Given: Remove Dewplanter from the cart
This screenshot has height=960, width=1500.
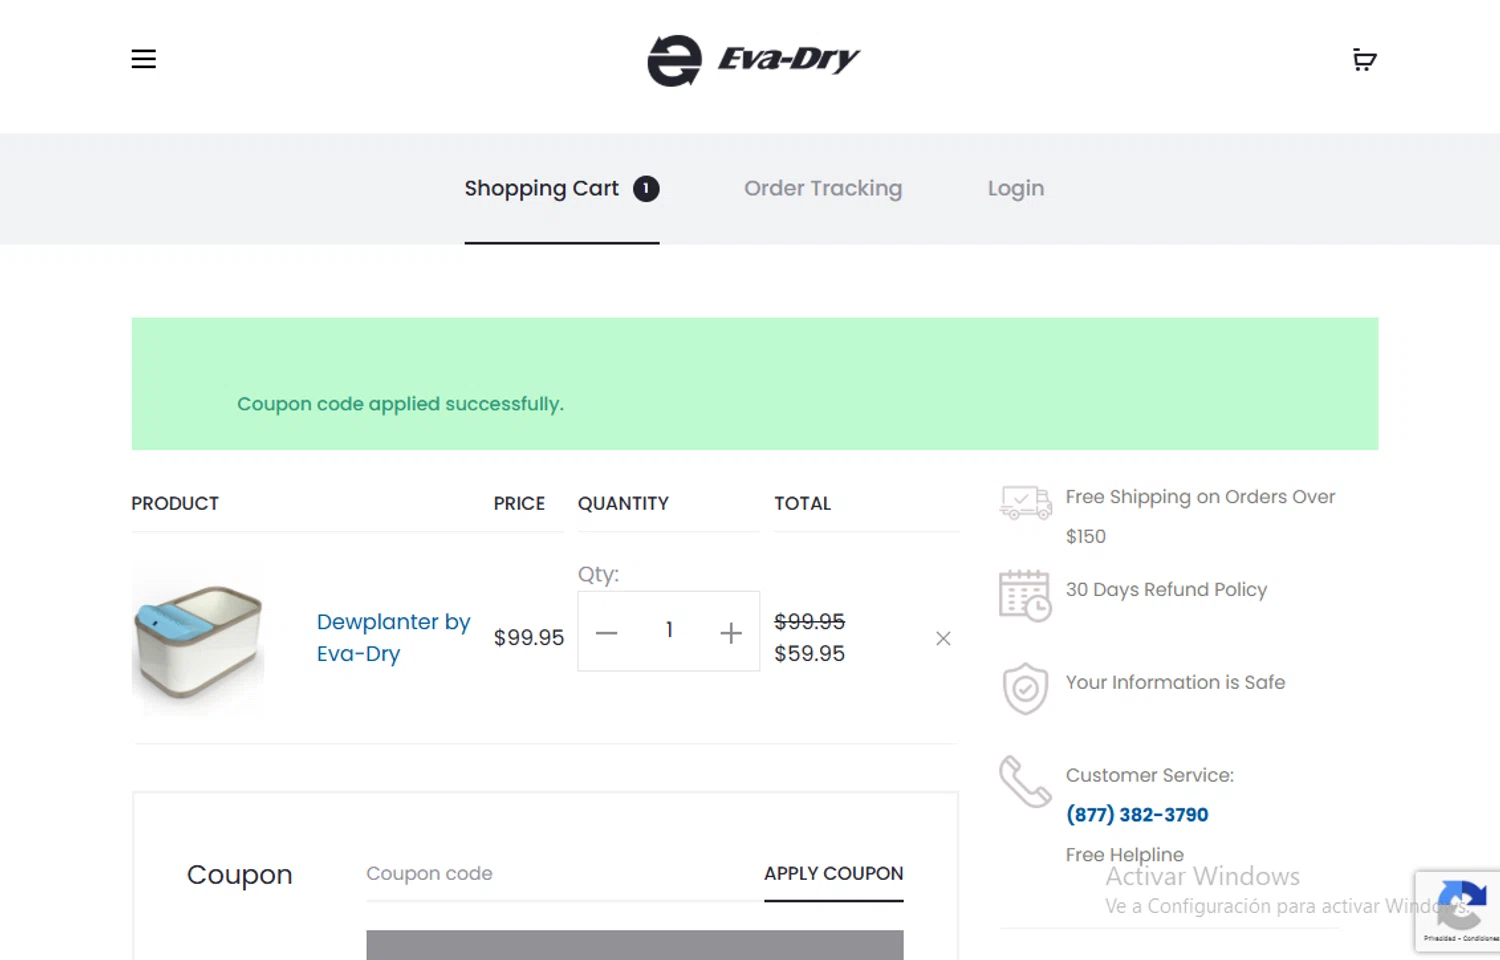Looking at the screenshot, I should (x=943, y=638).
